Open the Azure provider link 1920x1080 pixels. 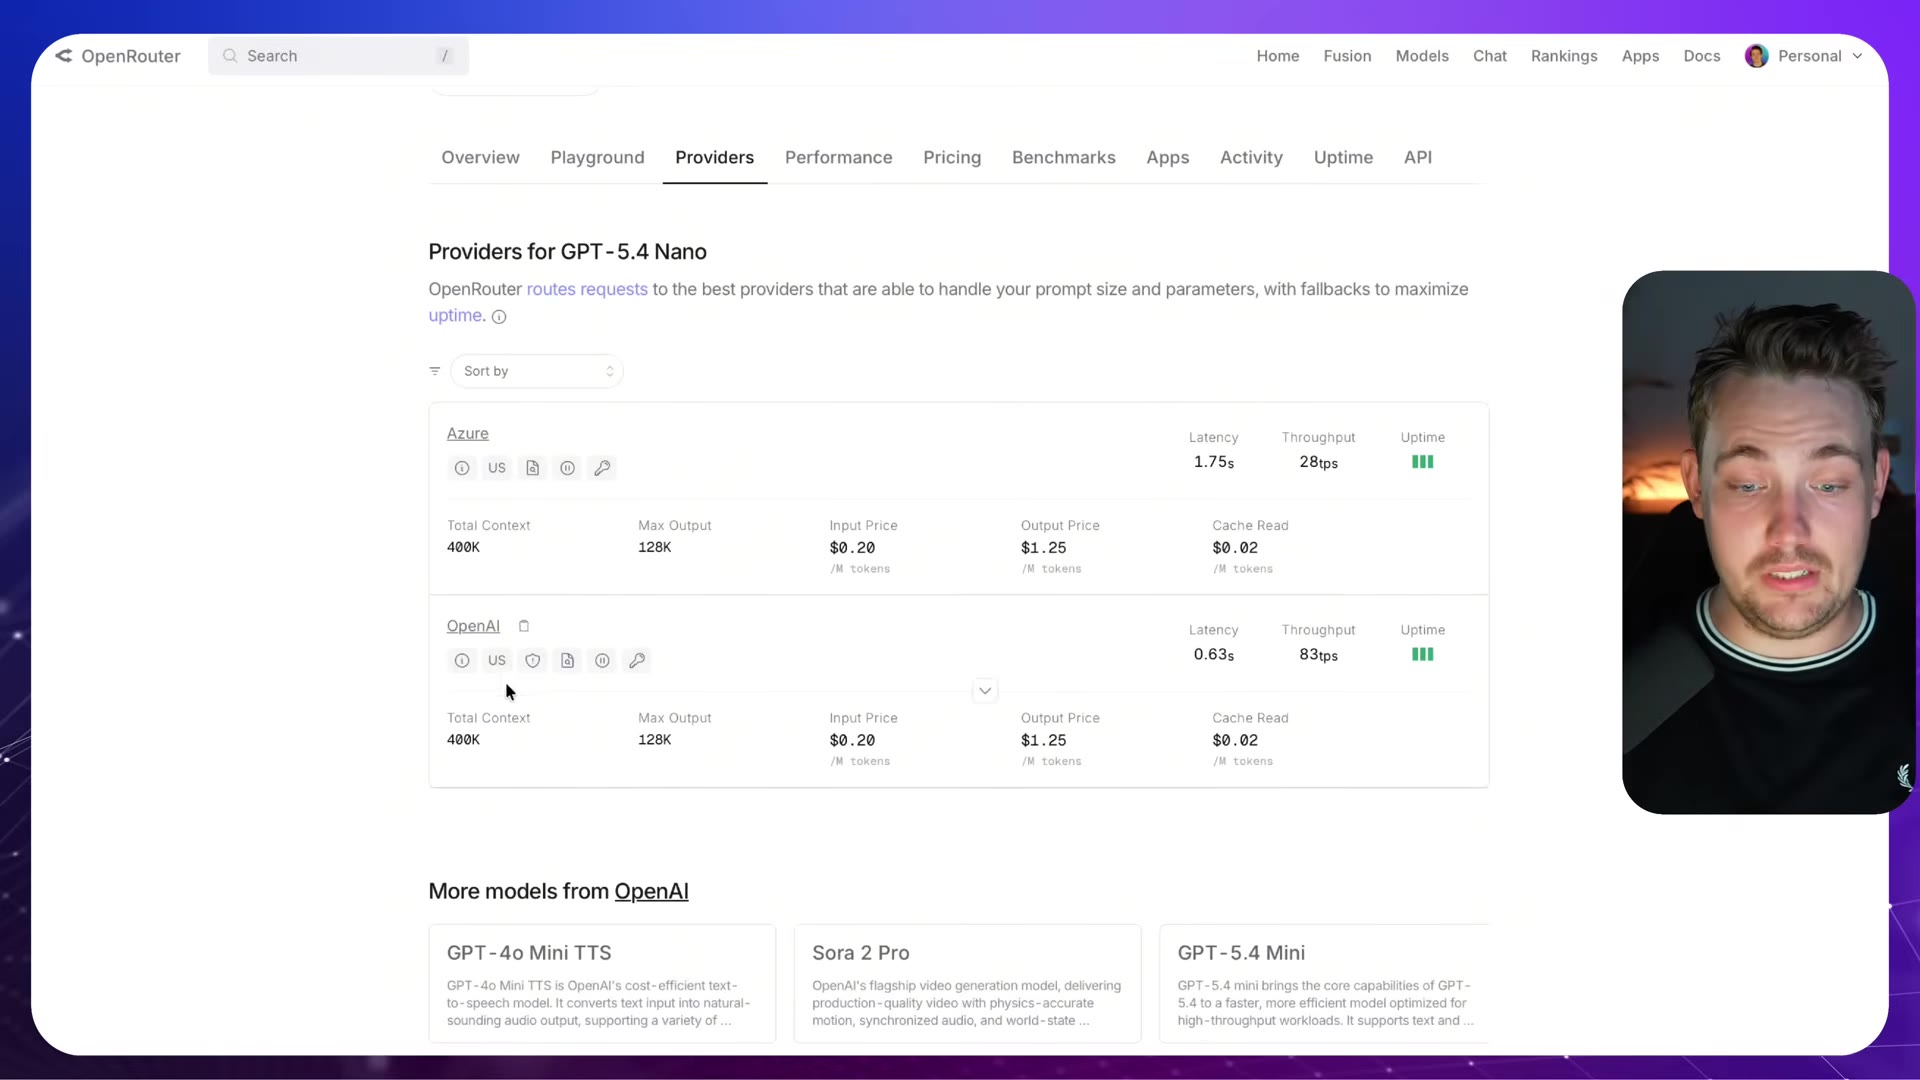467,433
